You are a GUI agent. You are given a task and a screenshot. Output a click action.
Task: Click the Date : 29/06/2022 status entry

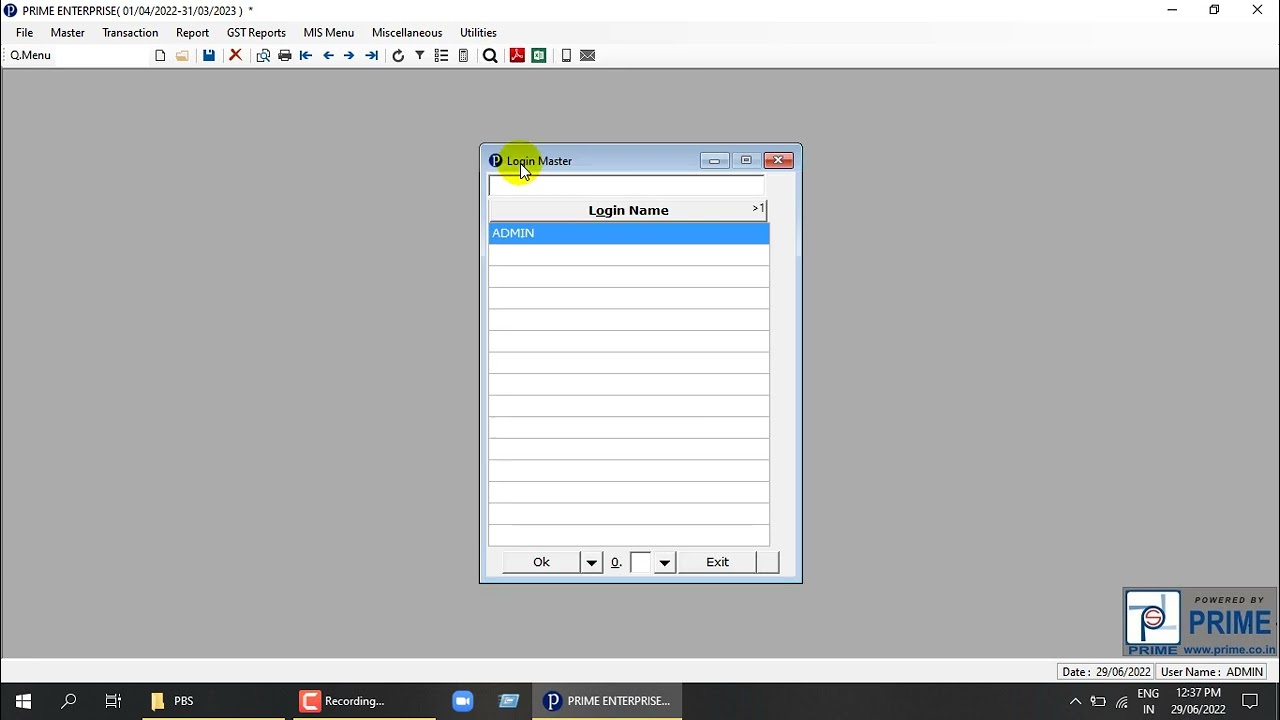tap(1106, 672)
